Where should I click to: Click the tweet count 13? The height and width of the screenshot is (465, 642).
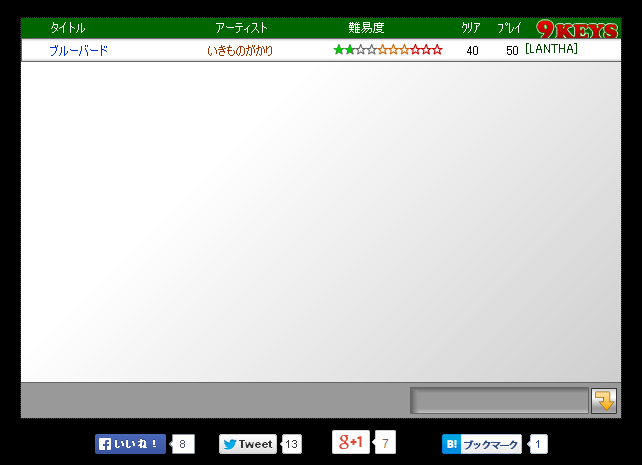(x=292, y=444)
